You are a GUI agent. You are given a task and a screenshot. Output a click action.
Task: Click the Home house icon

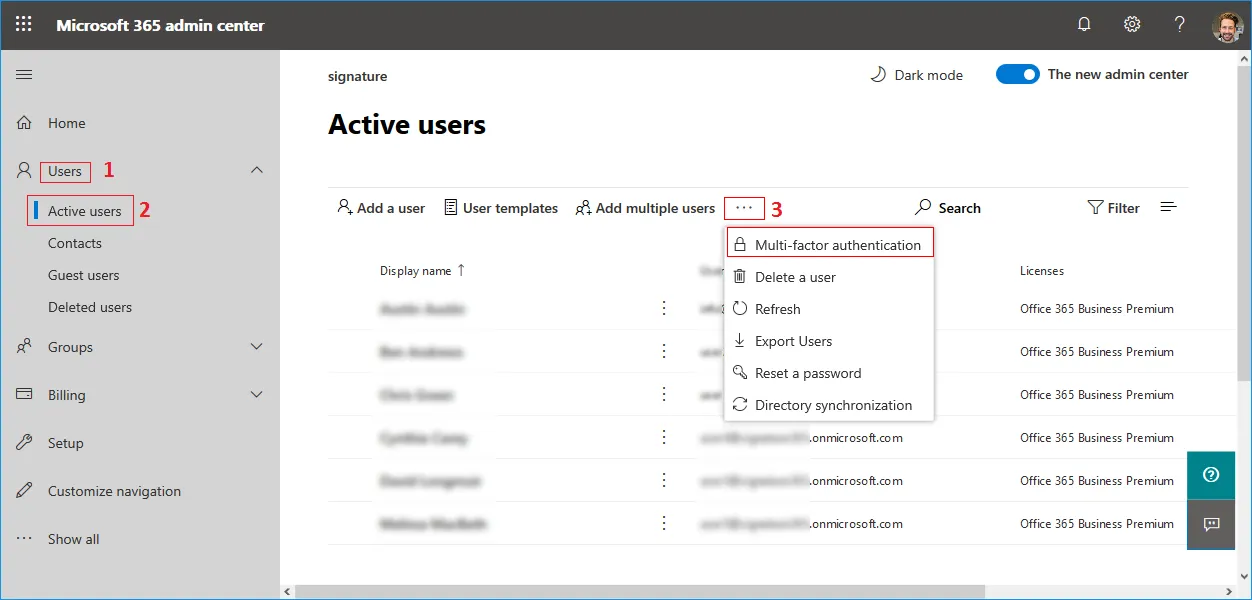coord(25,123)
